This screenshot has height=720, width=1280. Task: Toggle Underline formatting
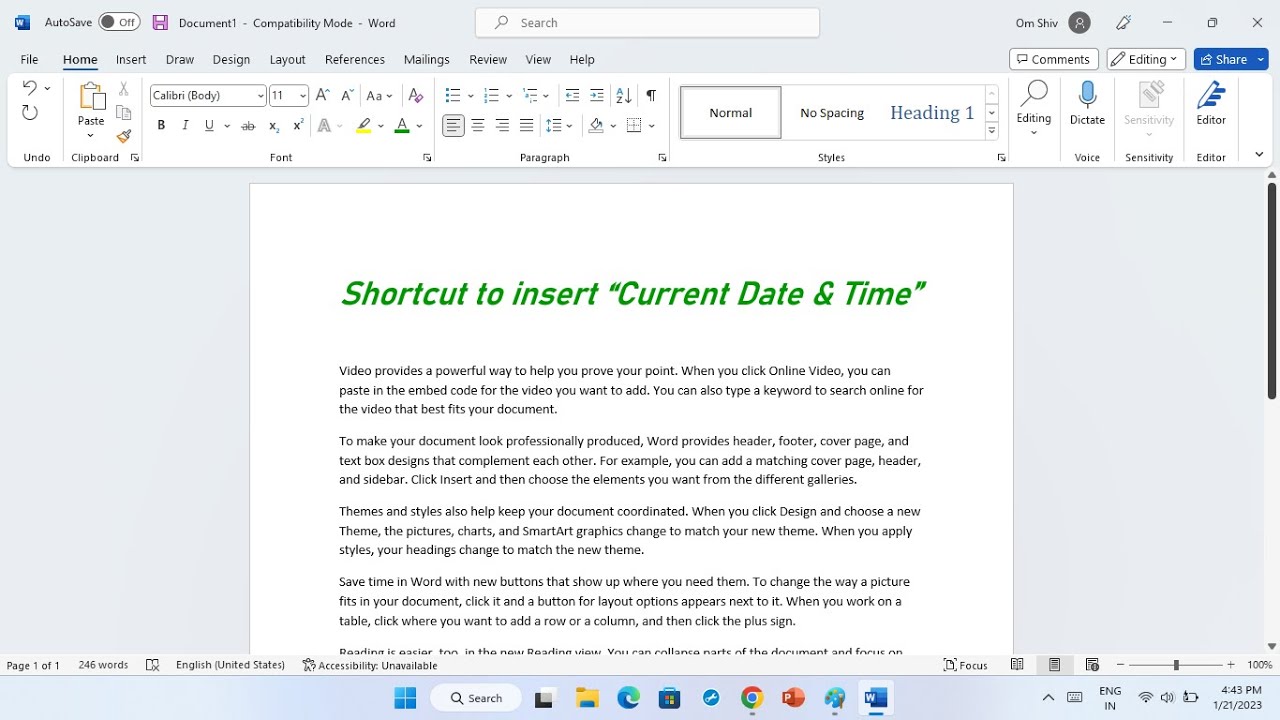[209, 126]
